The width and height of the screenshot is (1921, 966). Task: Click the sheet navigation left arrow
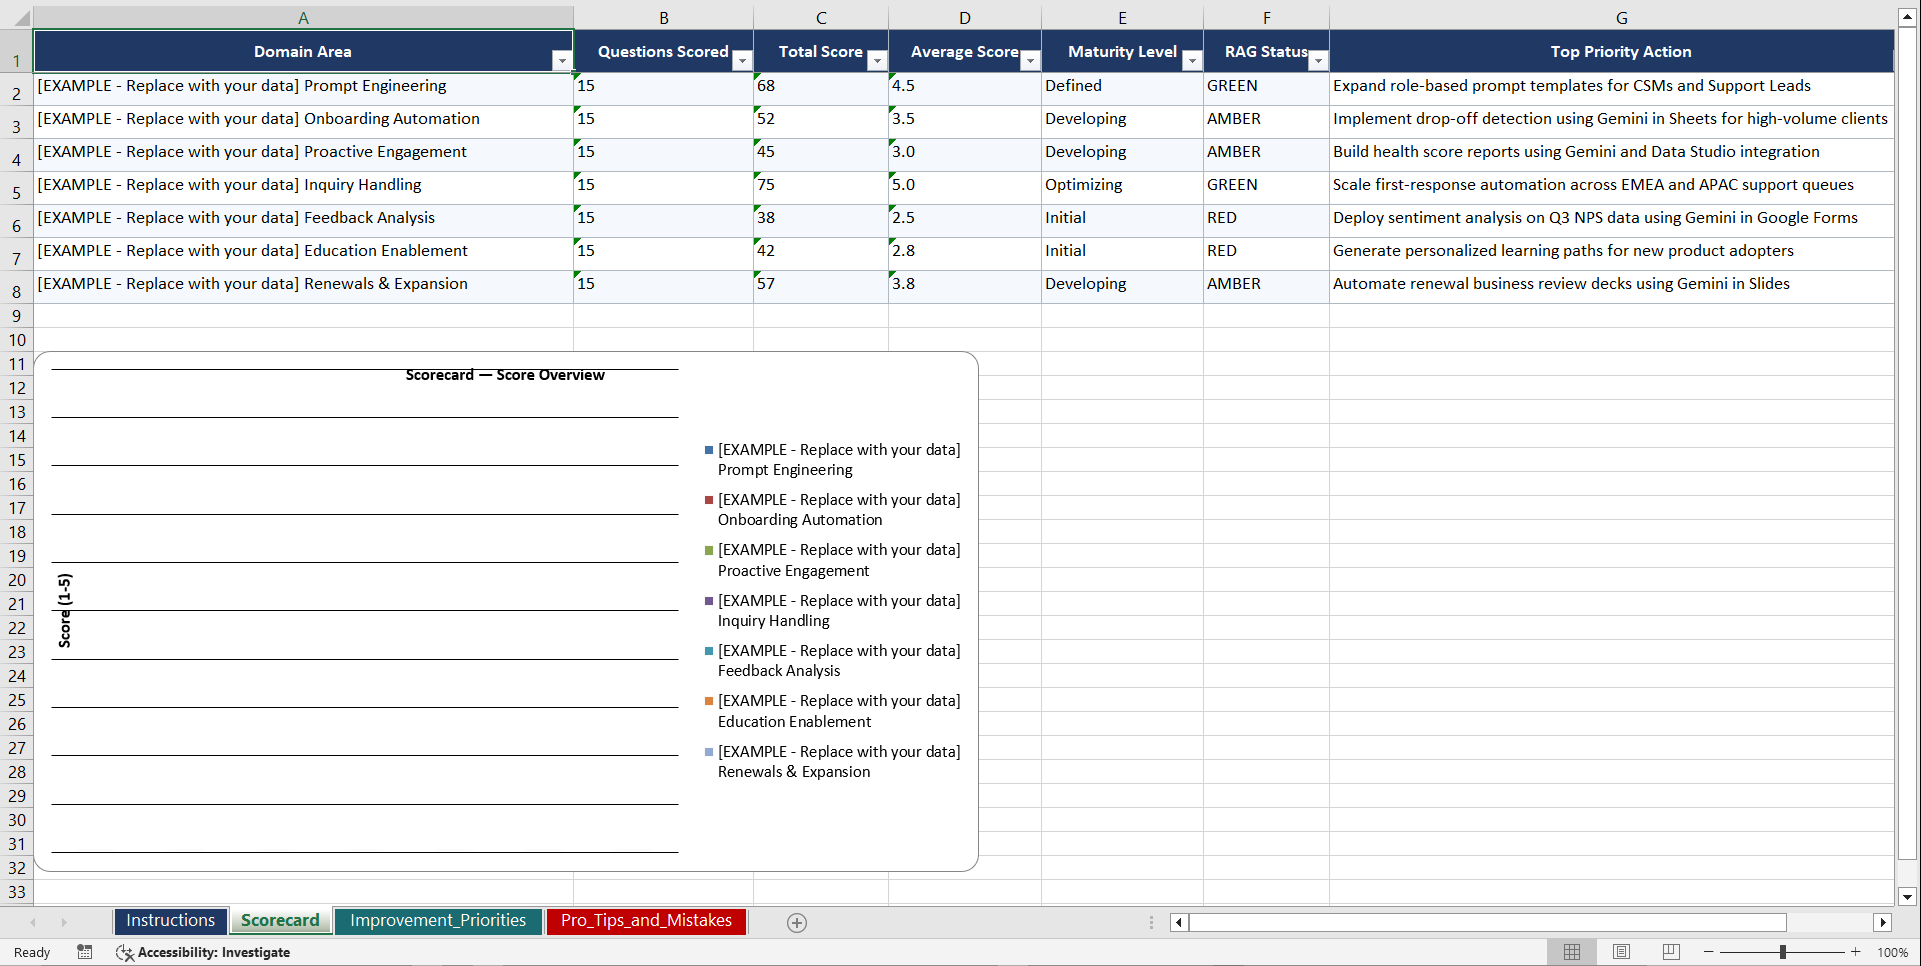[x=33, y=922]
